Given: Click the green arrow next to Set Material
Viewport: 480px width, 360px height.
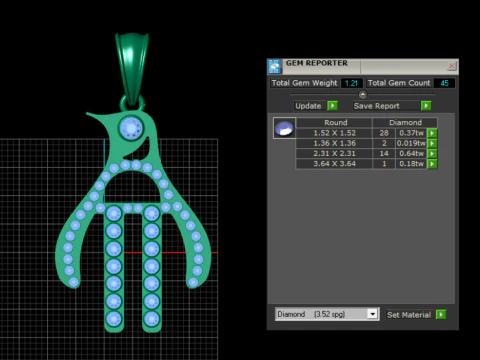Looking at the screenshot, I should 441,314.
